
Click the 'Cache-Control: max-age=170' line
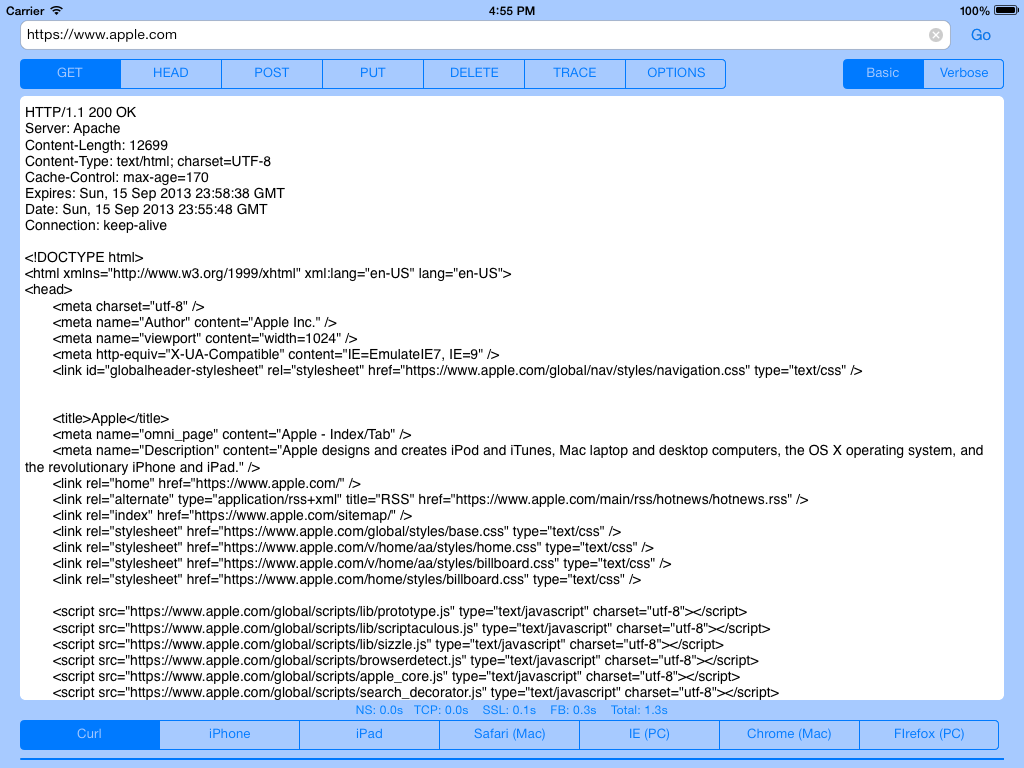click(117, 178)
